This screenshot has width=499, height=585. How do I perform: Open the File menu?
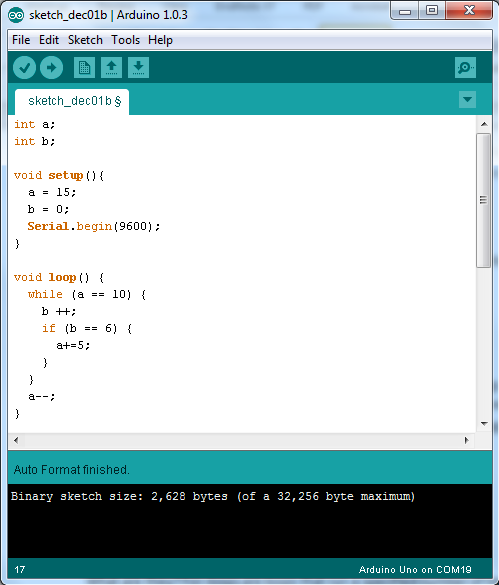pyautogui.click(x=21, y=40)
